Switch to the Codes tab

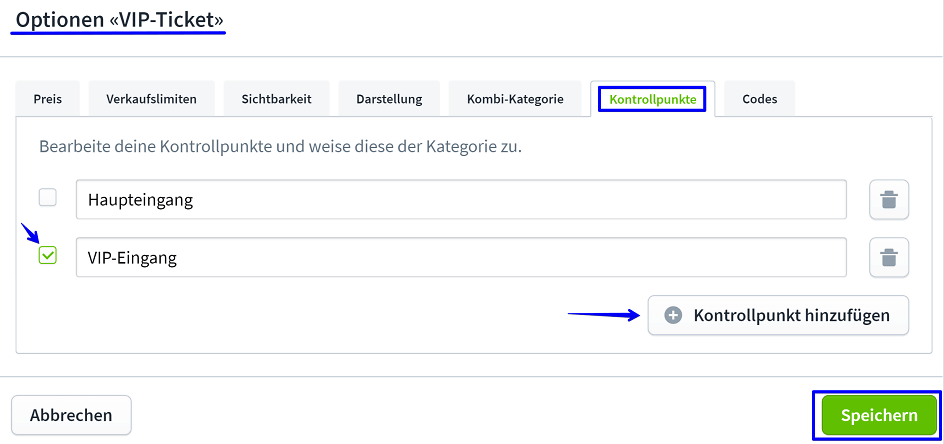point(759,99)
